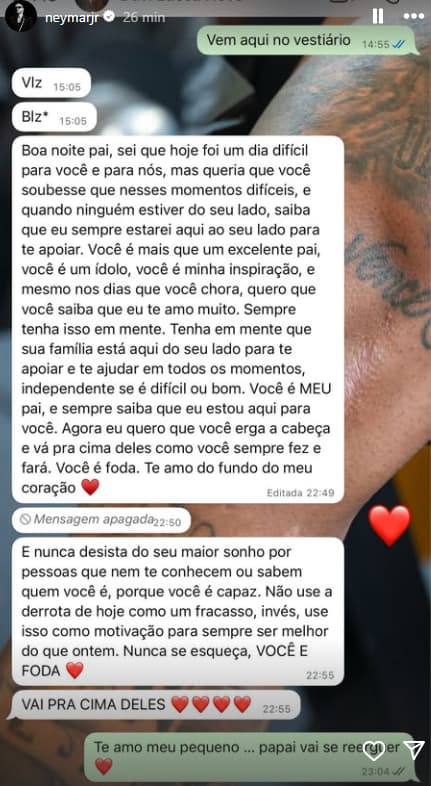This screenshot has width=431, height=786.
Task: Tap the 'VAI PRA CIMA DELES' message
Action: point(156,705)
